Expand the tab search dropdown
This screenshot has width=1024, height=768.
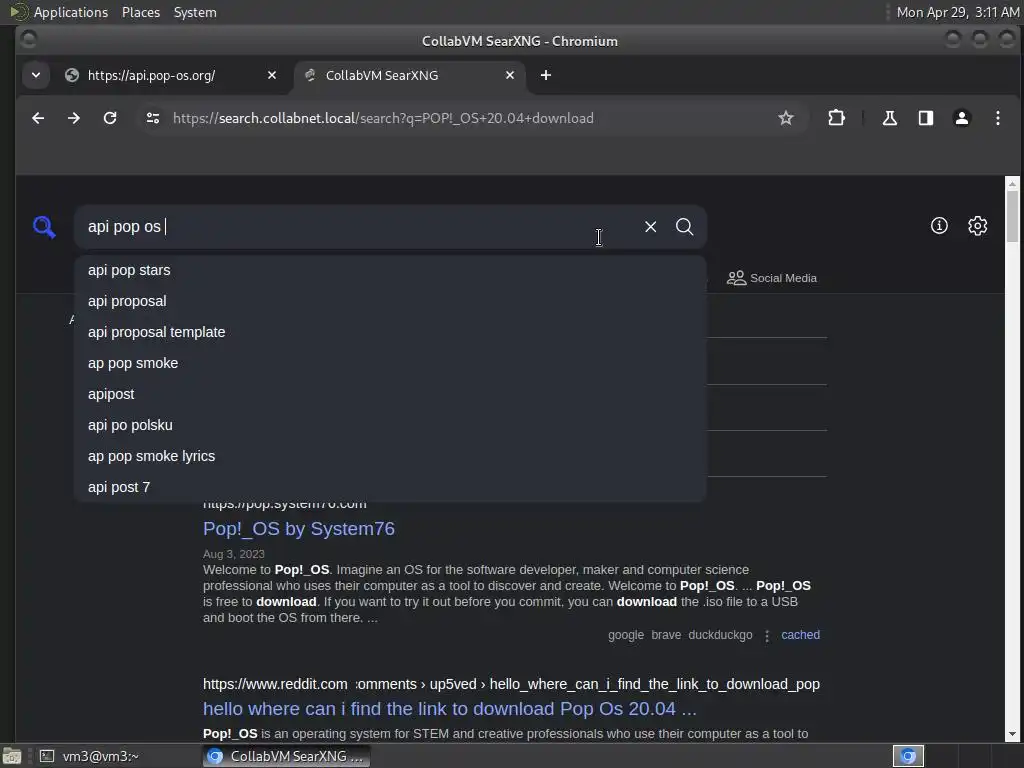[x=36, y=75]
